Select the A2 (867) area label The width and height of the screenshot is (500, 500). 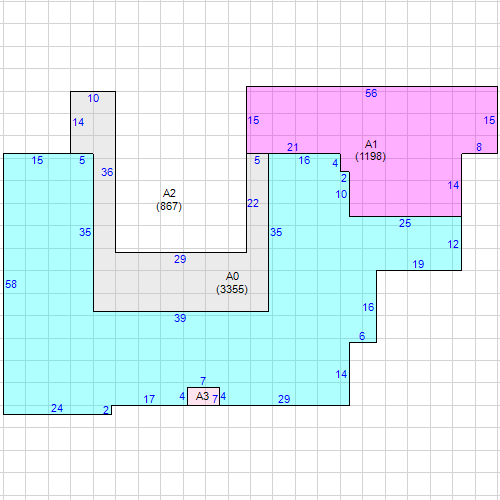pos(169,200)
